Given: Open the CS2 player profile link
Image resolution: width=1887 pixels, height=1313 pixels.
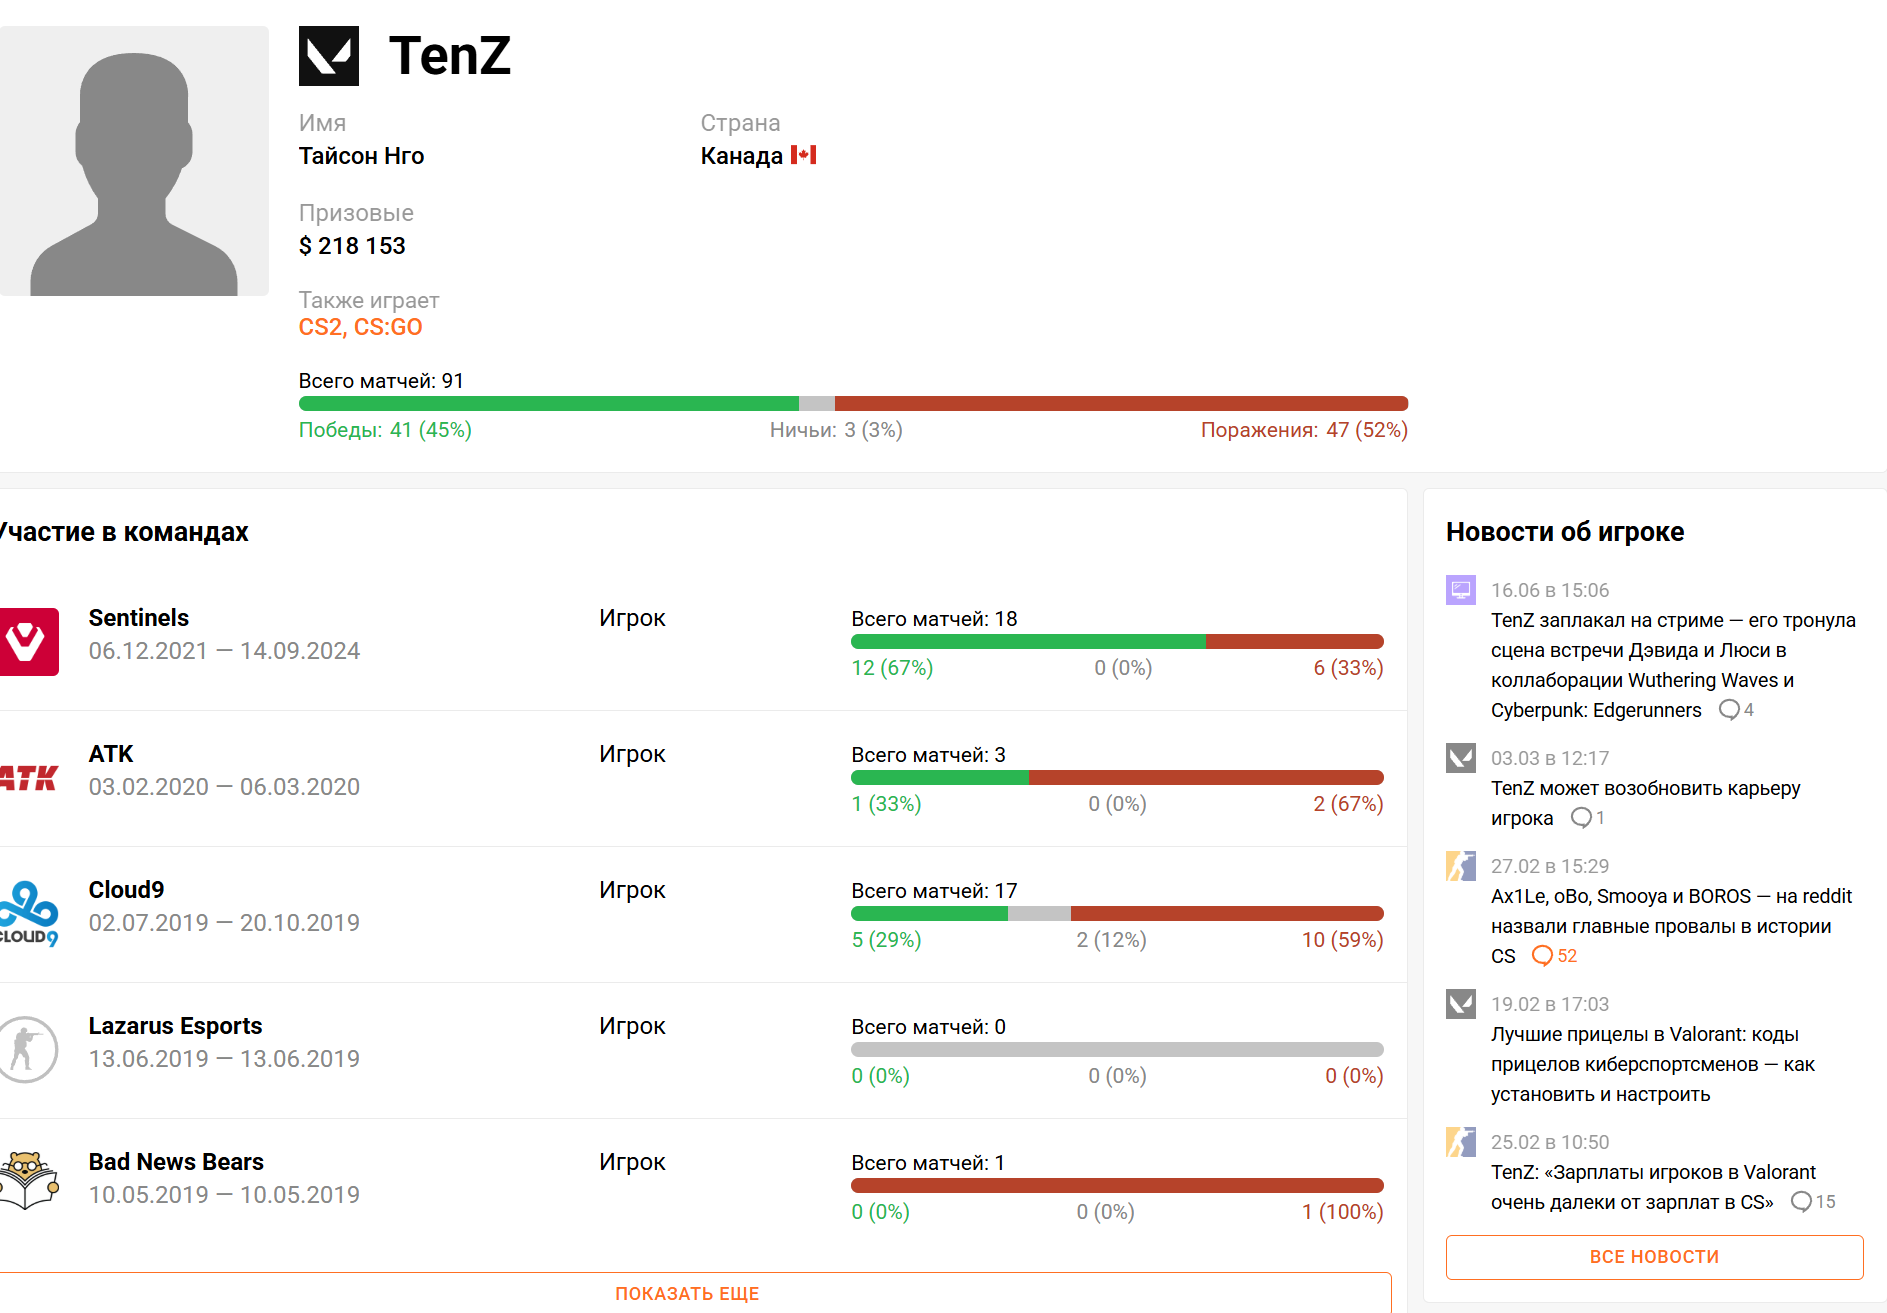Looking at the screenshot, I should (320, 327).
